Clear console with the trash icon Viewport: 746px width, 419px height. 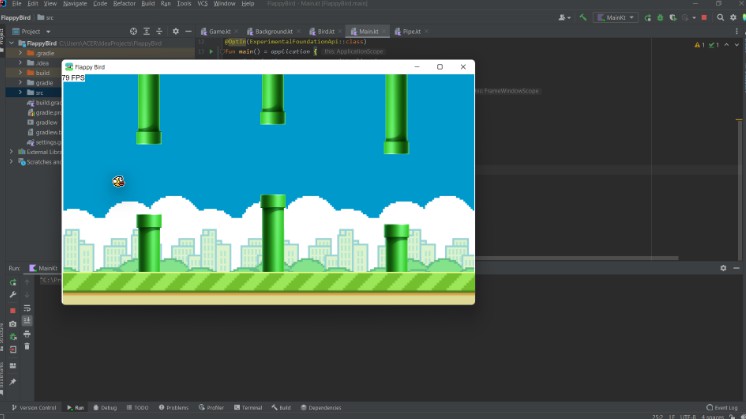(x=27, y=347)
